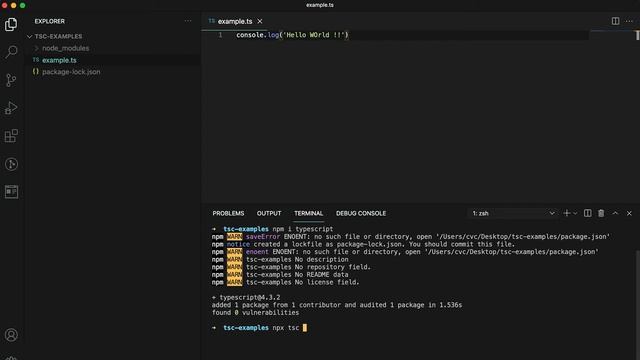The width and height of the screenshot is (640, 360).
Task: Switch to the PROBLEMS tab
Action: (x=228, y=213)
